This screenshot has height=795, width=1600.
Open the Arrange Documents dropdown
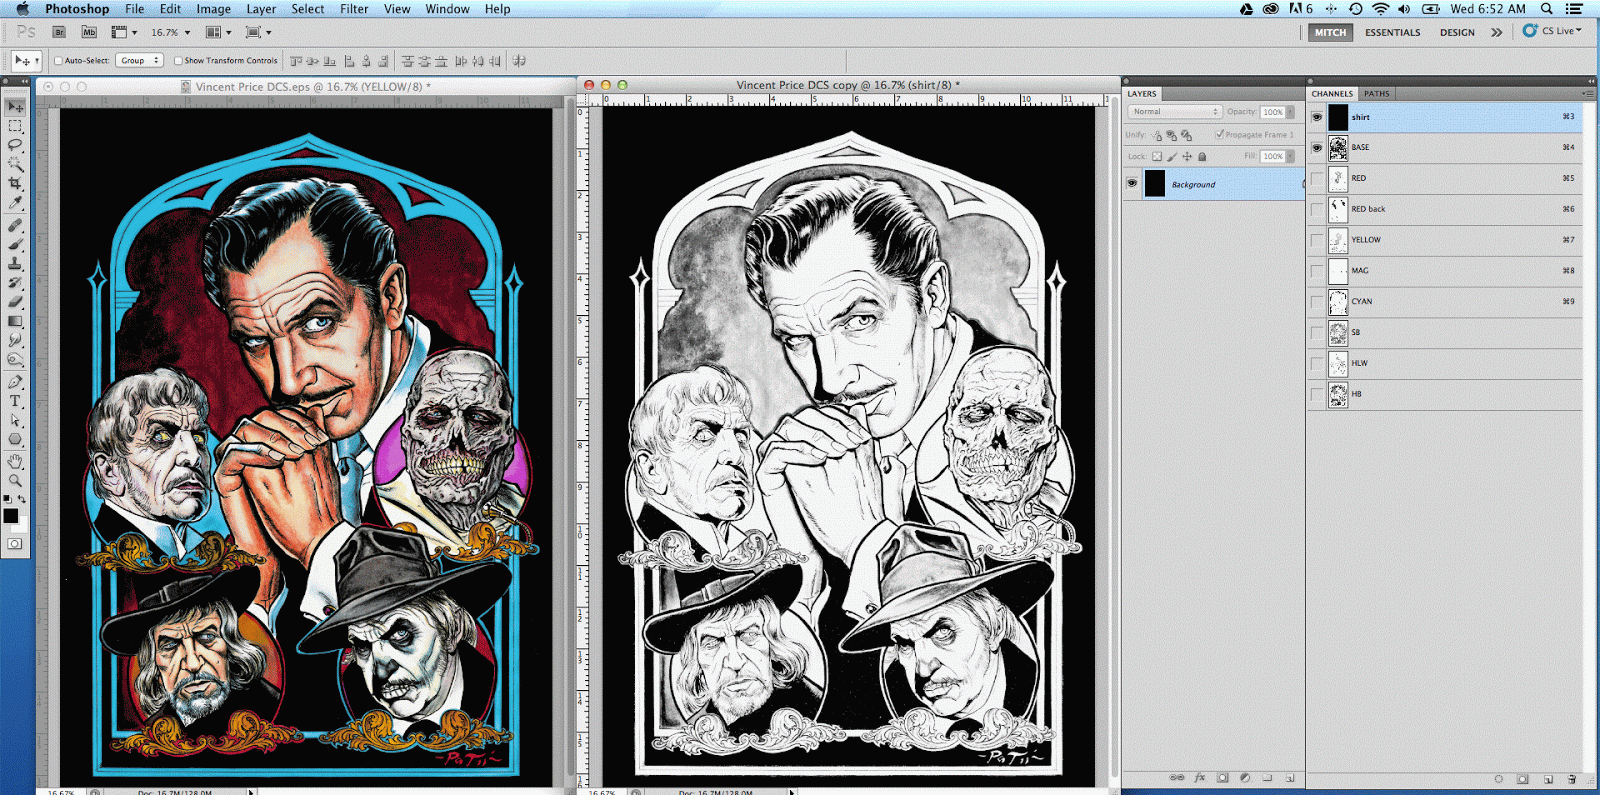(x=217, y=32)
